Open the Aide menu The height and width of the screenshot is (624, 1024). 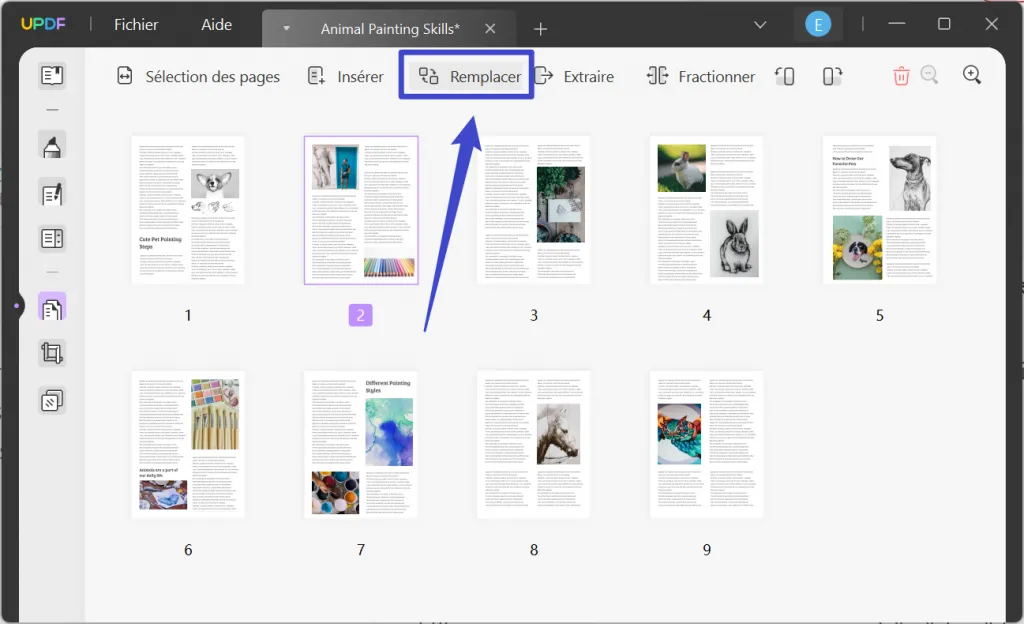pyautogui.click(x=216, y=24)
